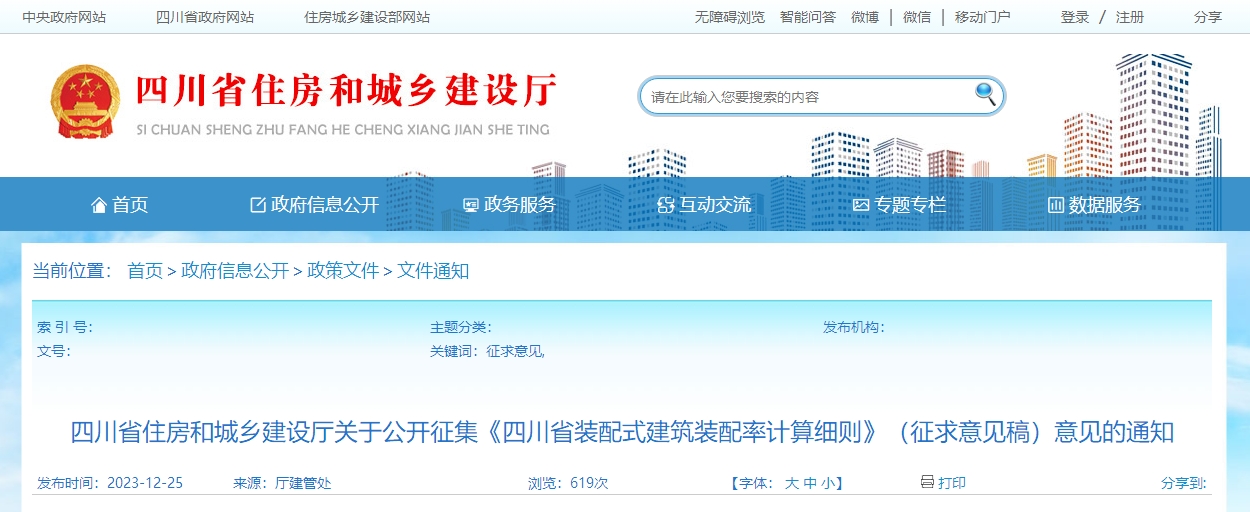Visit the 住房城乡建设部网站 link
Image resolution: width=1250 pixels, height=512 pixels.
tap(367, 17)
